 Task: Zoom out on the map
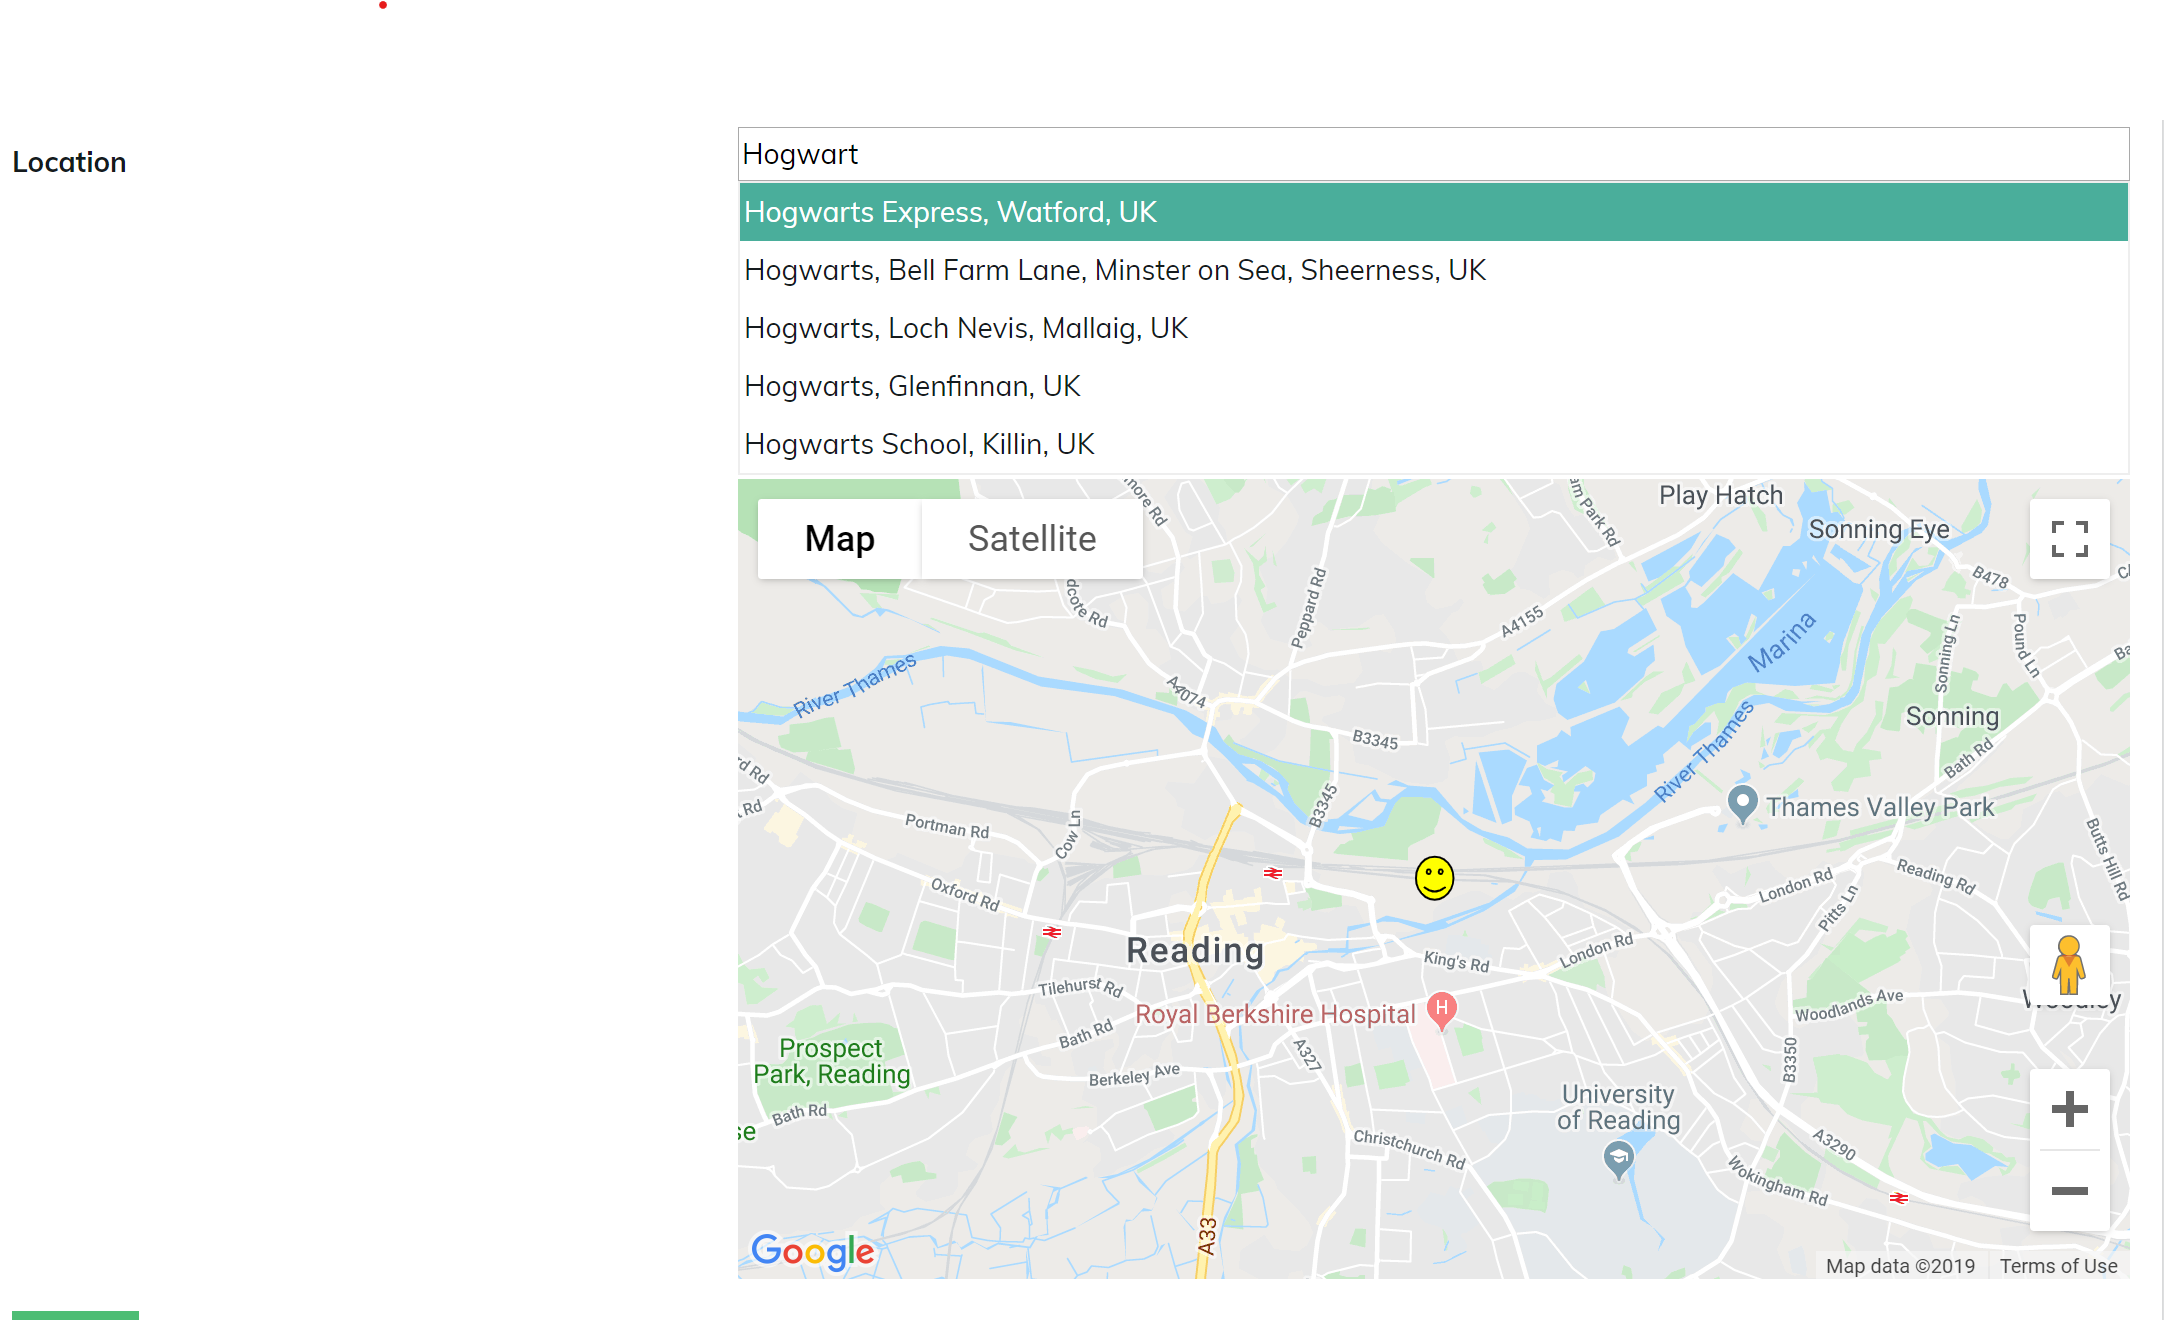(x=2069, y=1190)
